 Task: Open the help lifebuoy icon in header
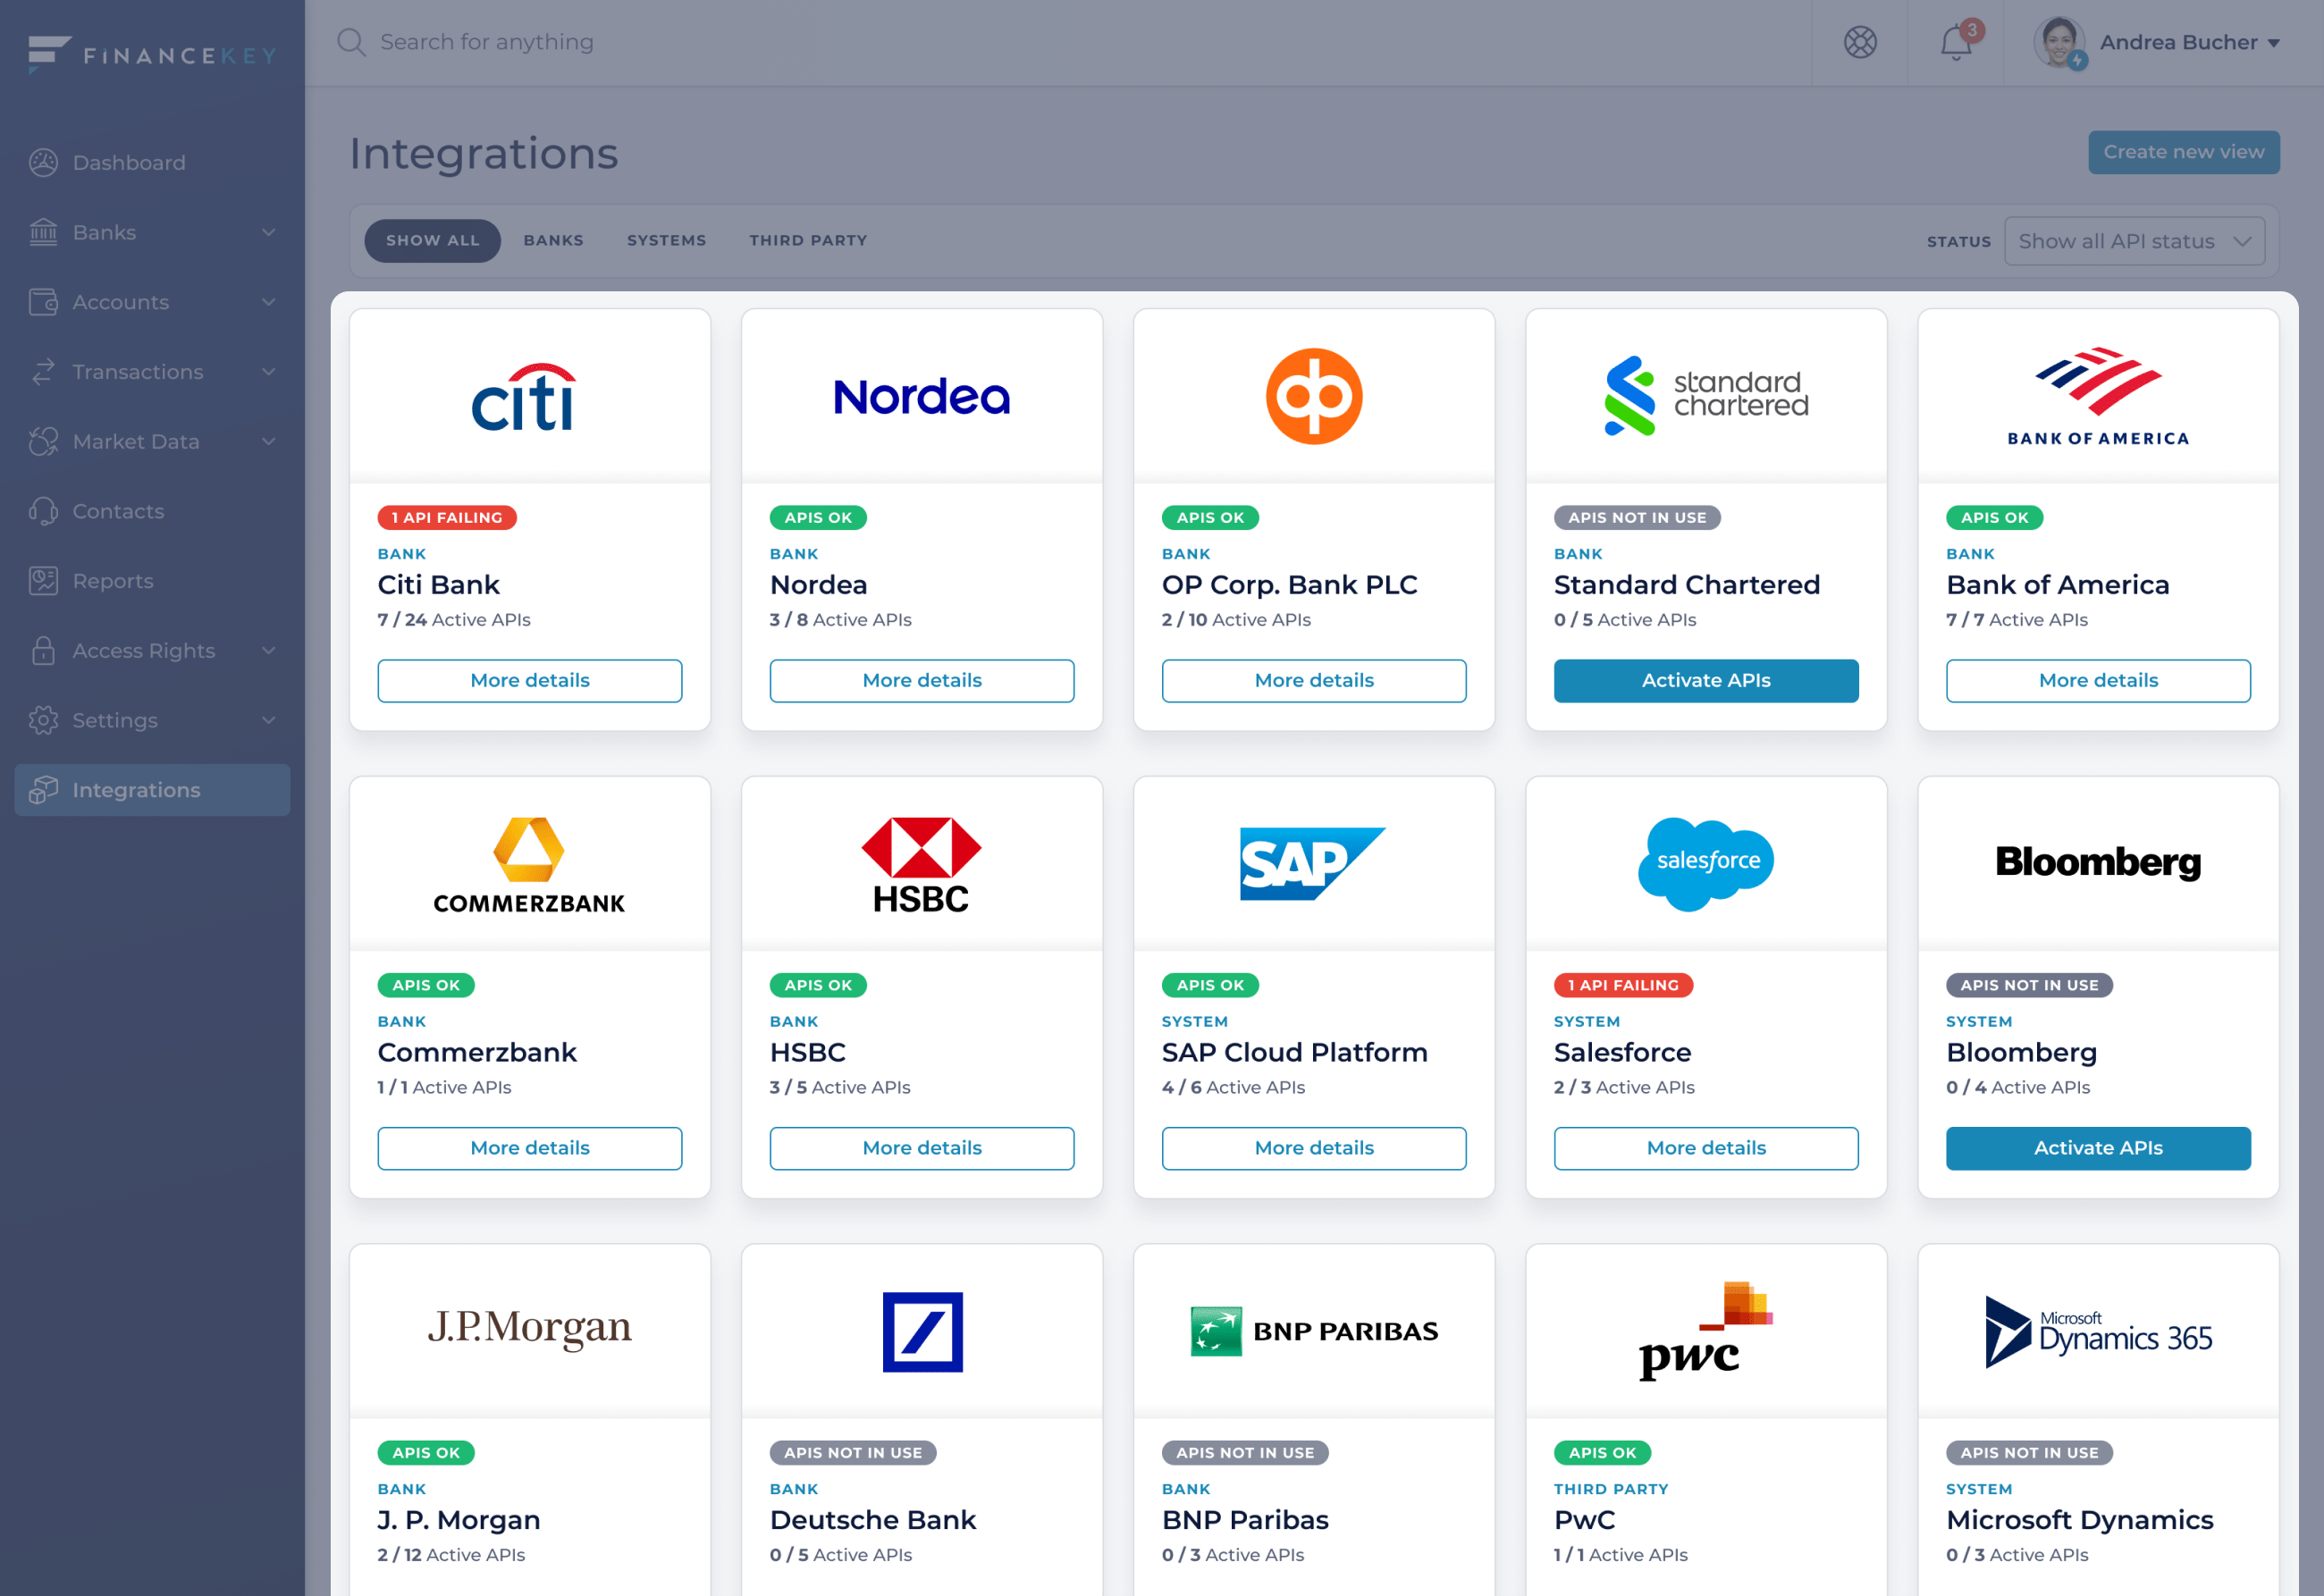pos(1860,43)
